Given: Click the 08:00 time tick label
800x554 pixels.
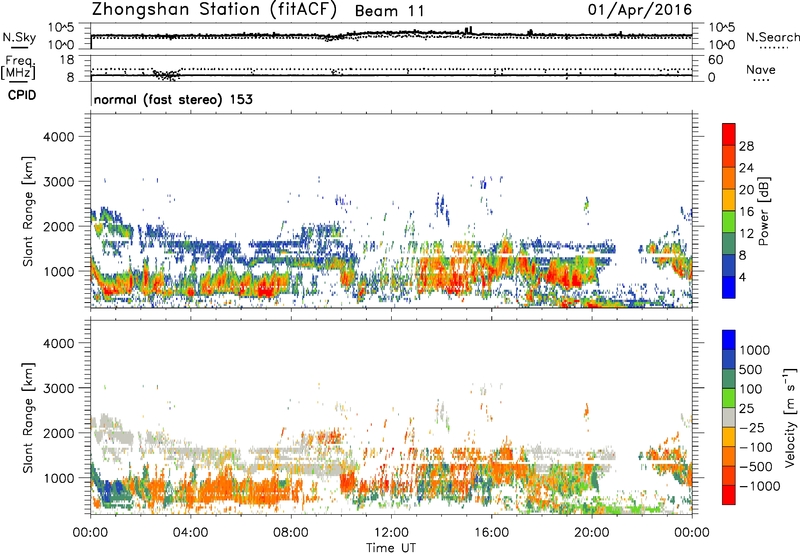Looking at the screenshot, I should click(x=291, y=533).
